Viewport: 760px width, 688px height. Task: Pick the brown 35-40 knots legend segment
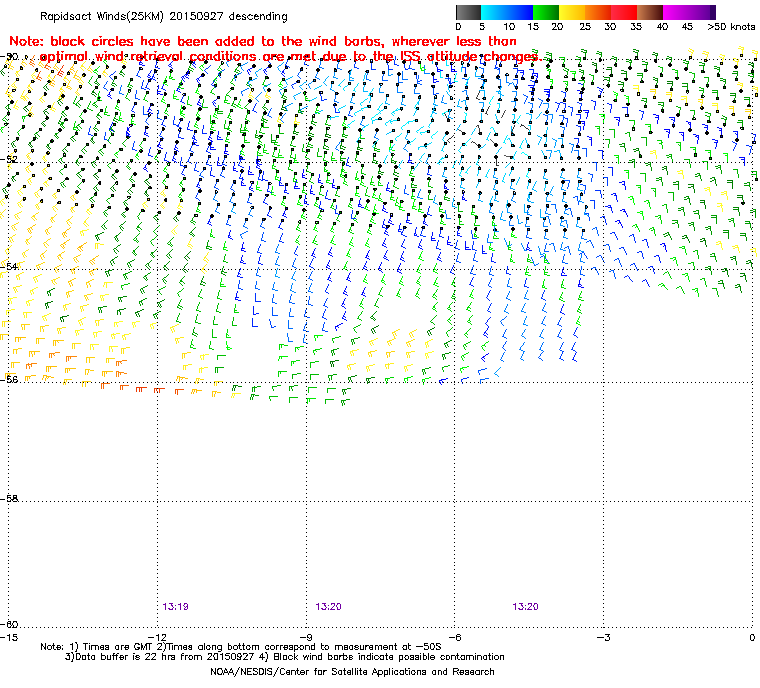(x=649, y=12)
